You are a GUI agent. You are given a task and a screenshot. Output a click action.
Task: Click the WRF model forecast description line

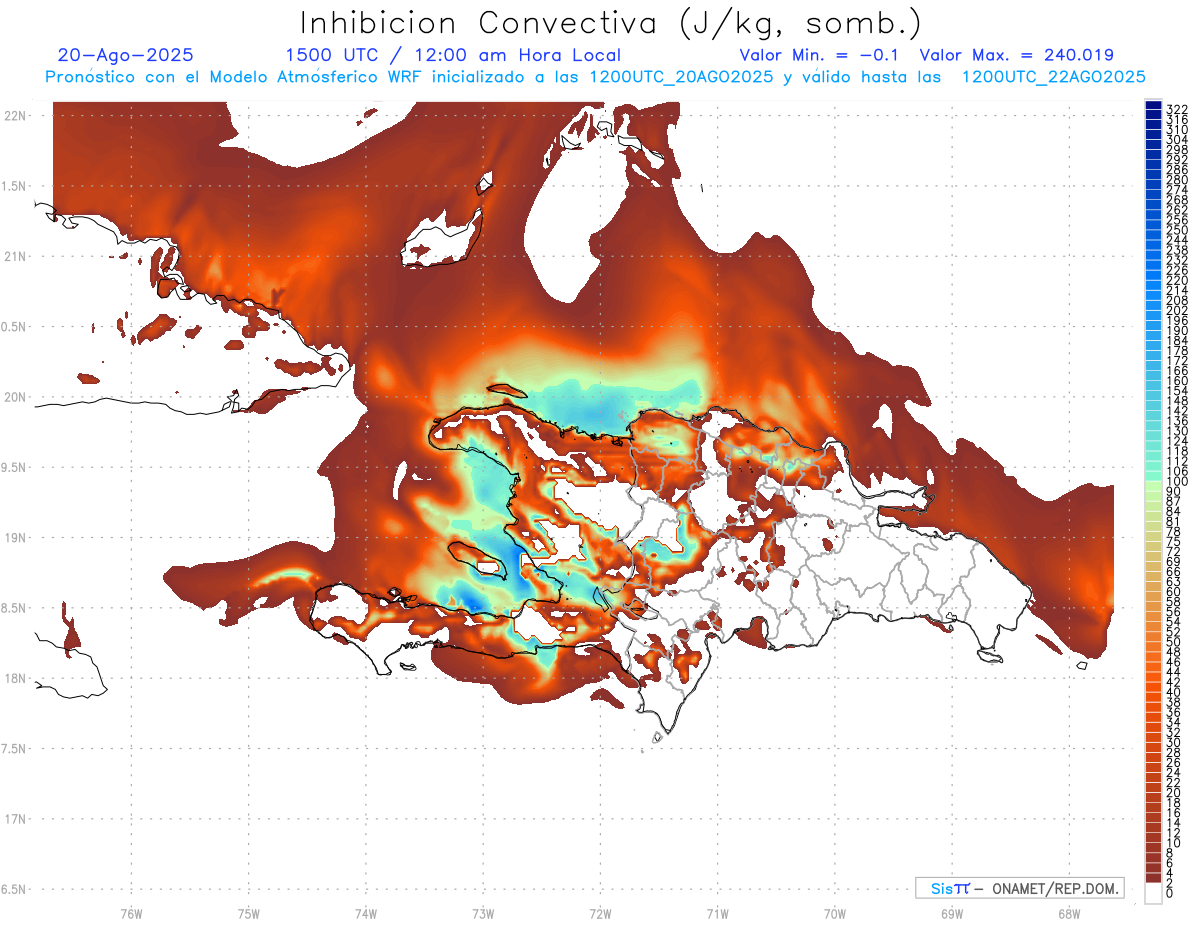click(595, 77)
